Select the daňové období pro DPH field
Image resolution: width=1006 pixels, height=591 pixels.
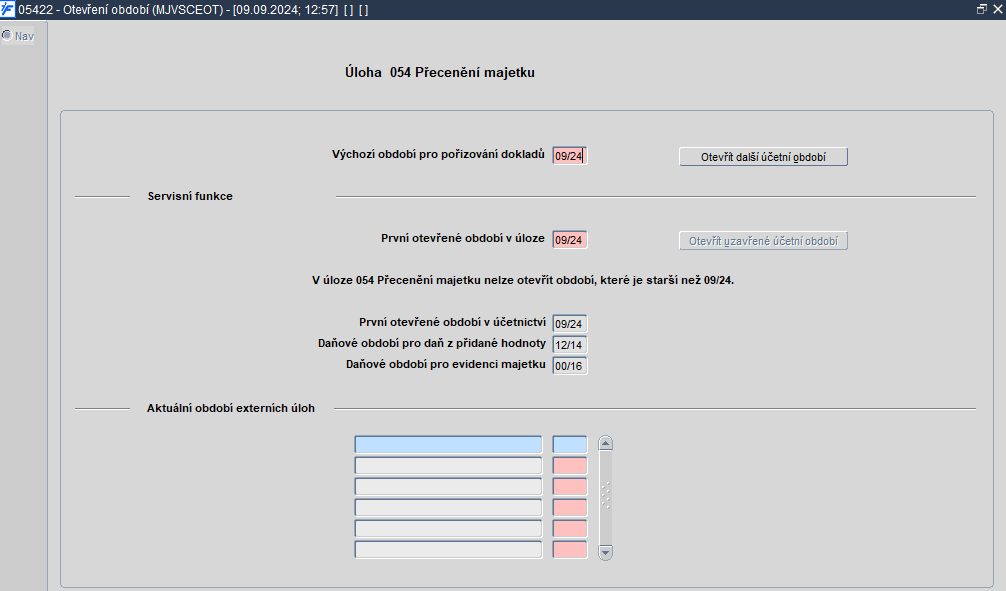[x=570, y=345]
